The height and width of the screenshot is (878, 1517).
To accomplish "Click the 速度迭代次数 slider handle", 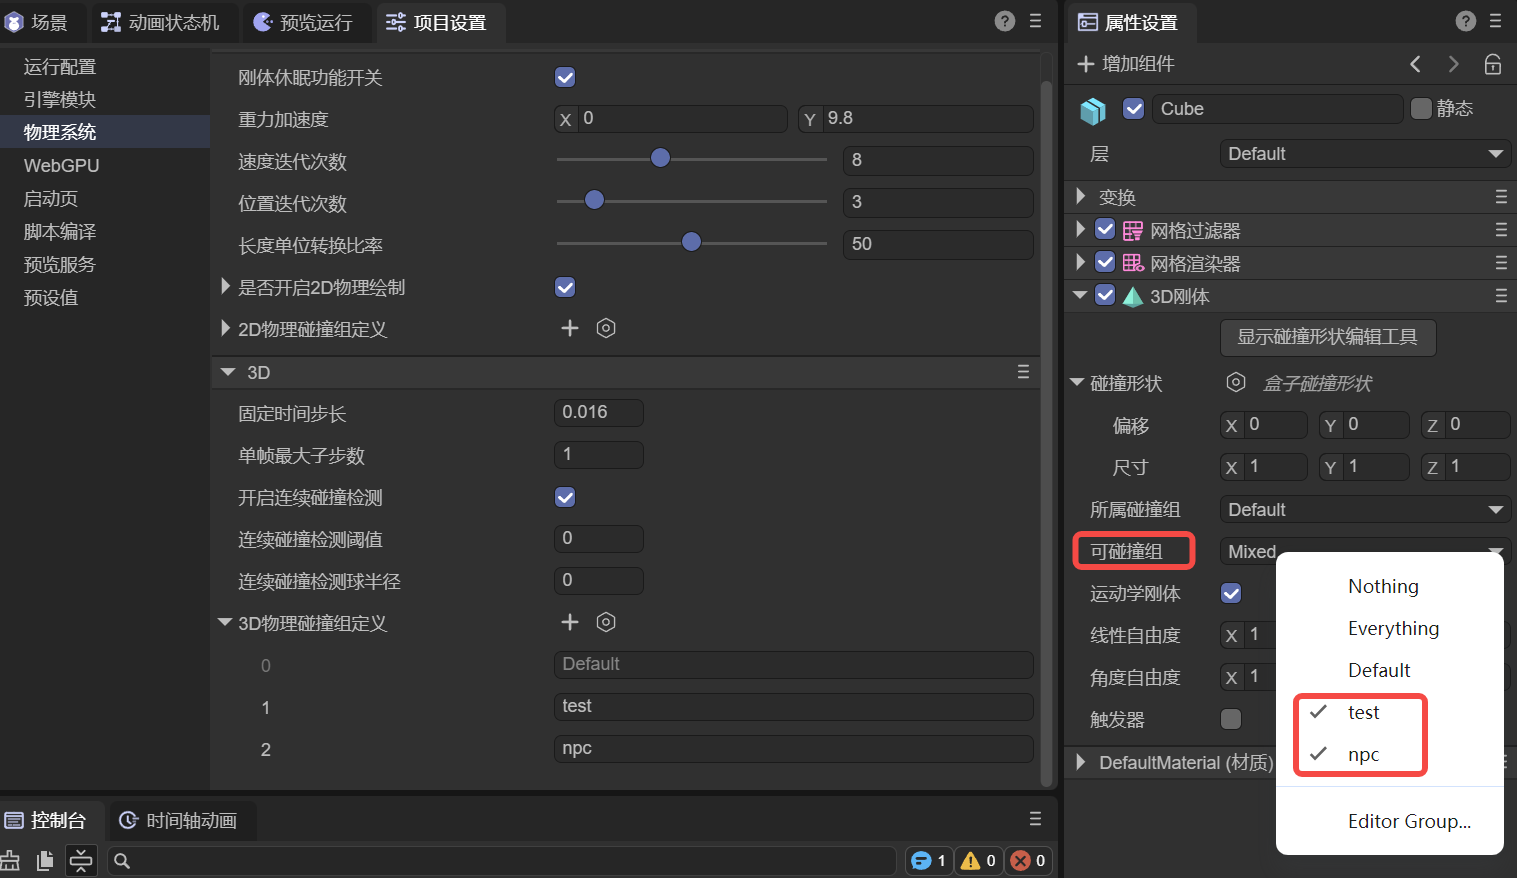I will click(x=660, y=158).
